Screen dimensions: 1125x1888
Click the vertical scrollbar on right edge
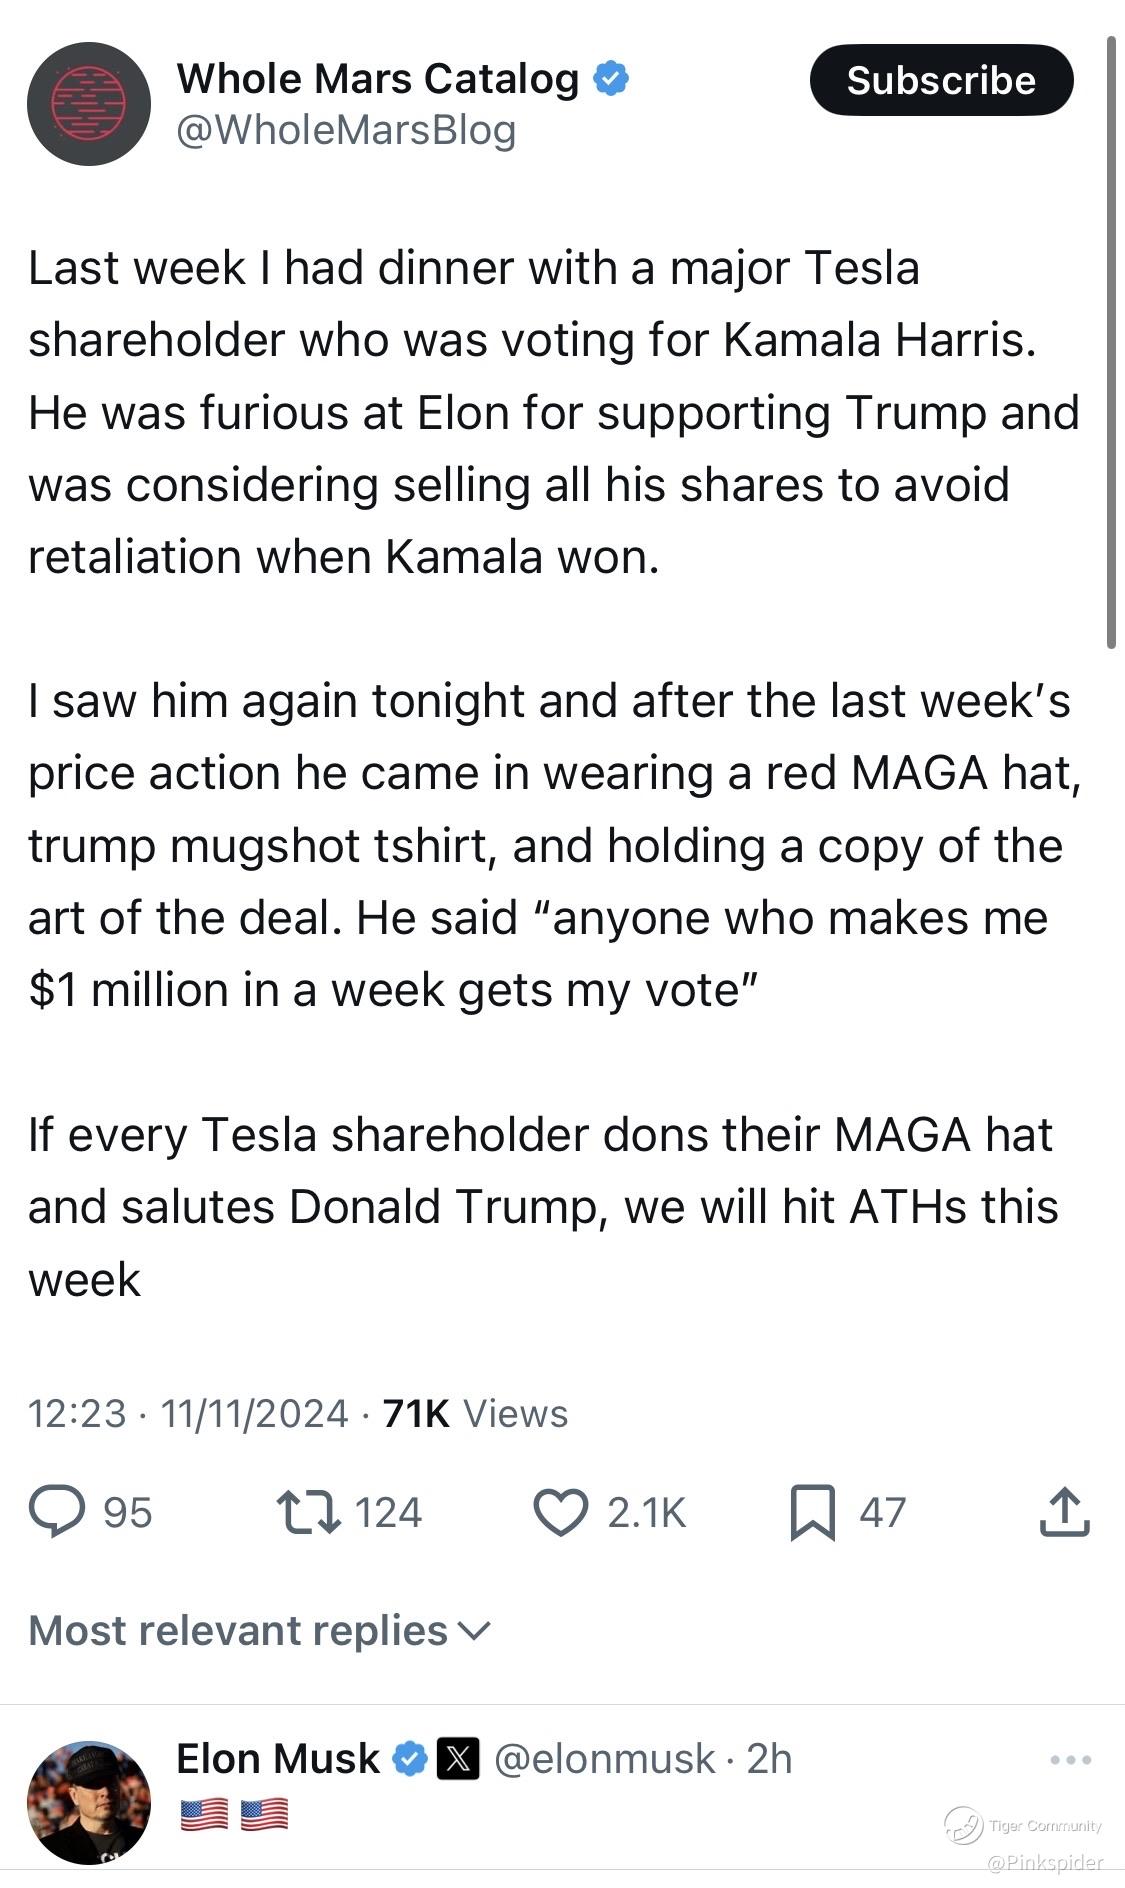point(1111,343)
